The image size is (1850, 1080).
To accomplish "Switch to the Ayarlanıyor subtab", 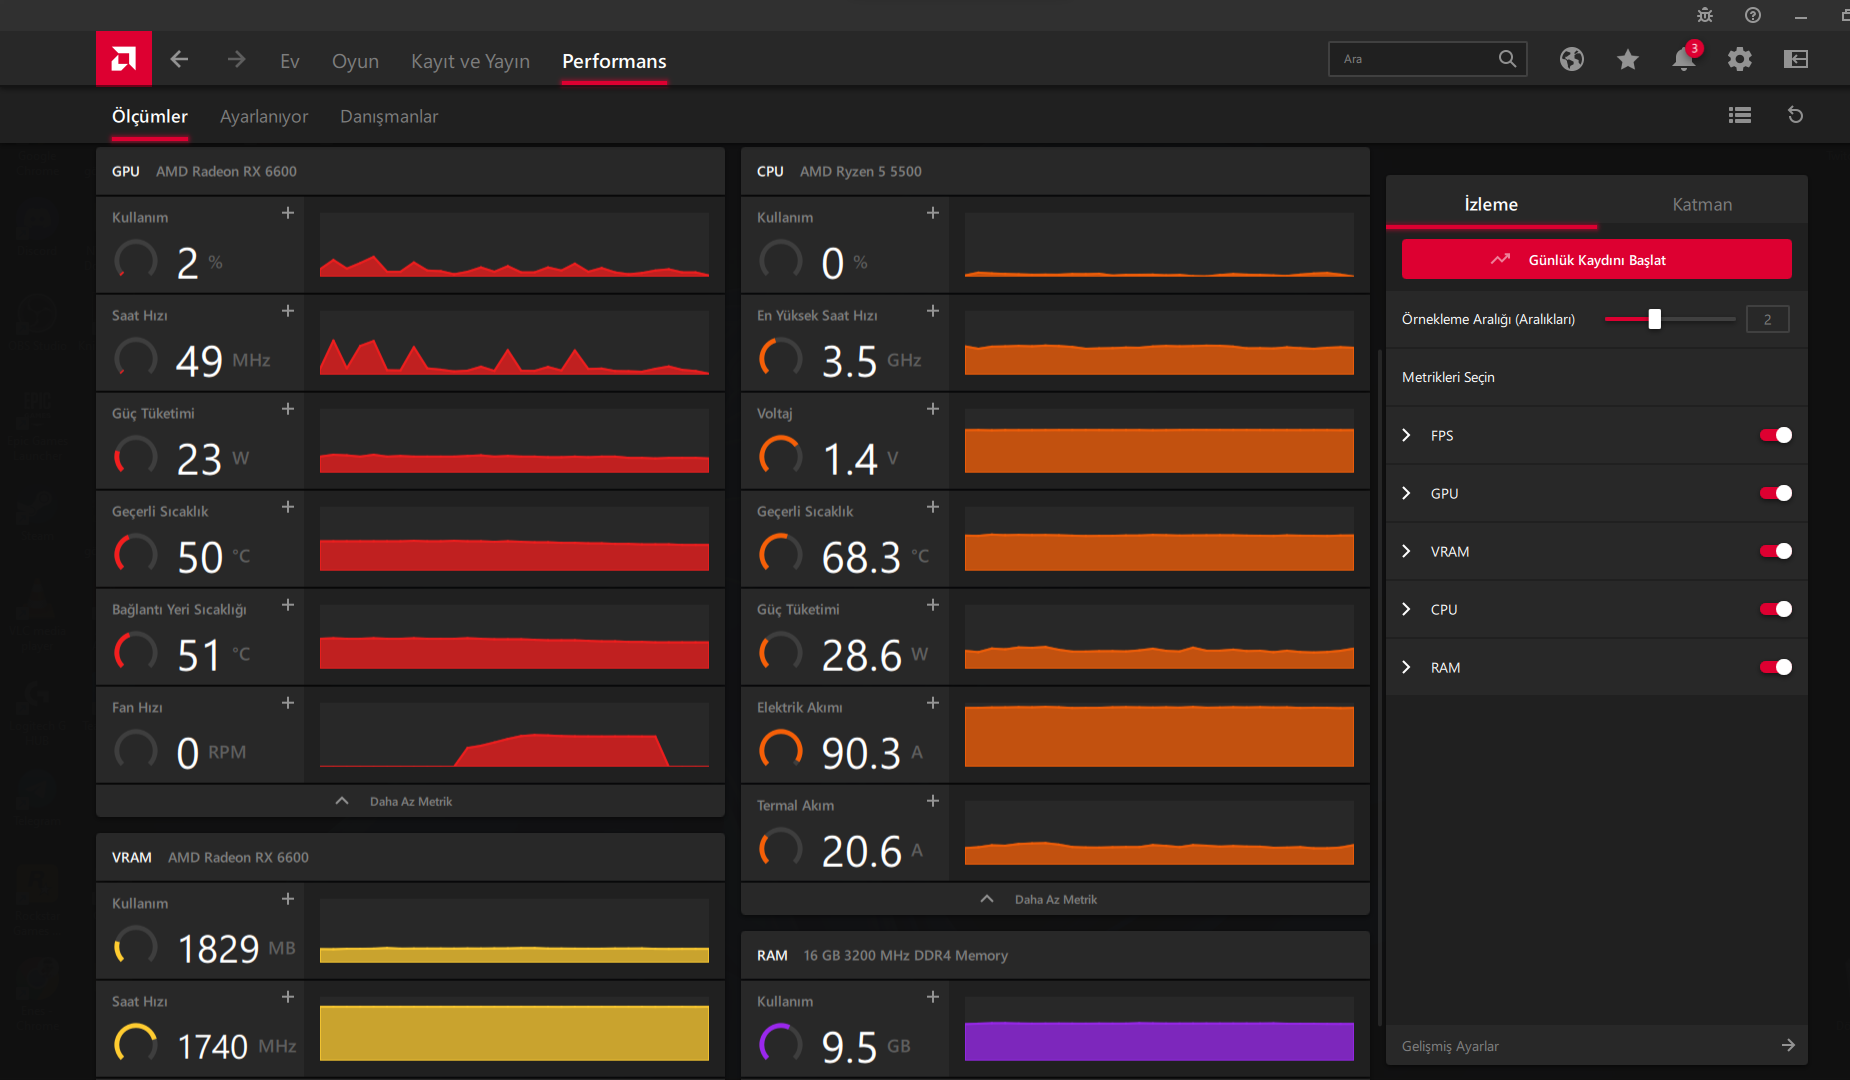I will click(x=264, y=116).
